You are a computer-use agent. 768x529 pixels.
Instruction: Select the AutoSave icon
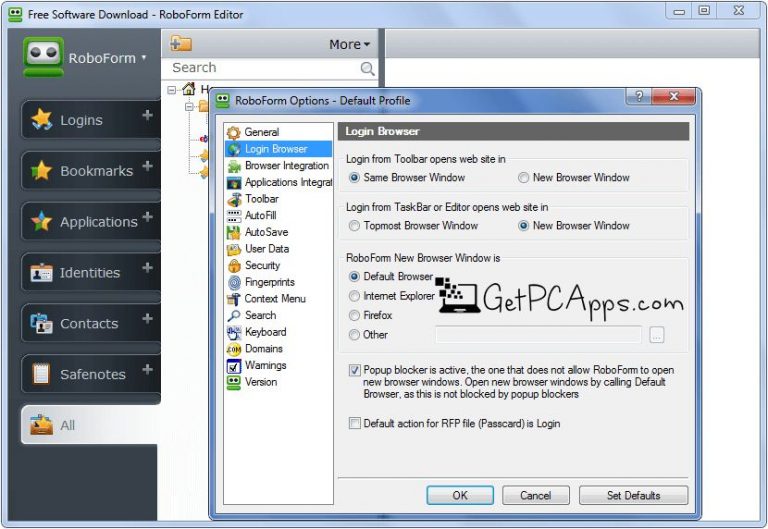234,232
